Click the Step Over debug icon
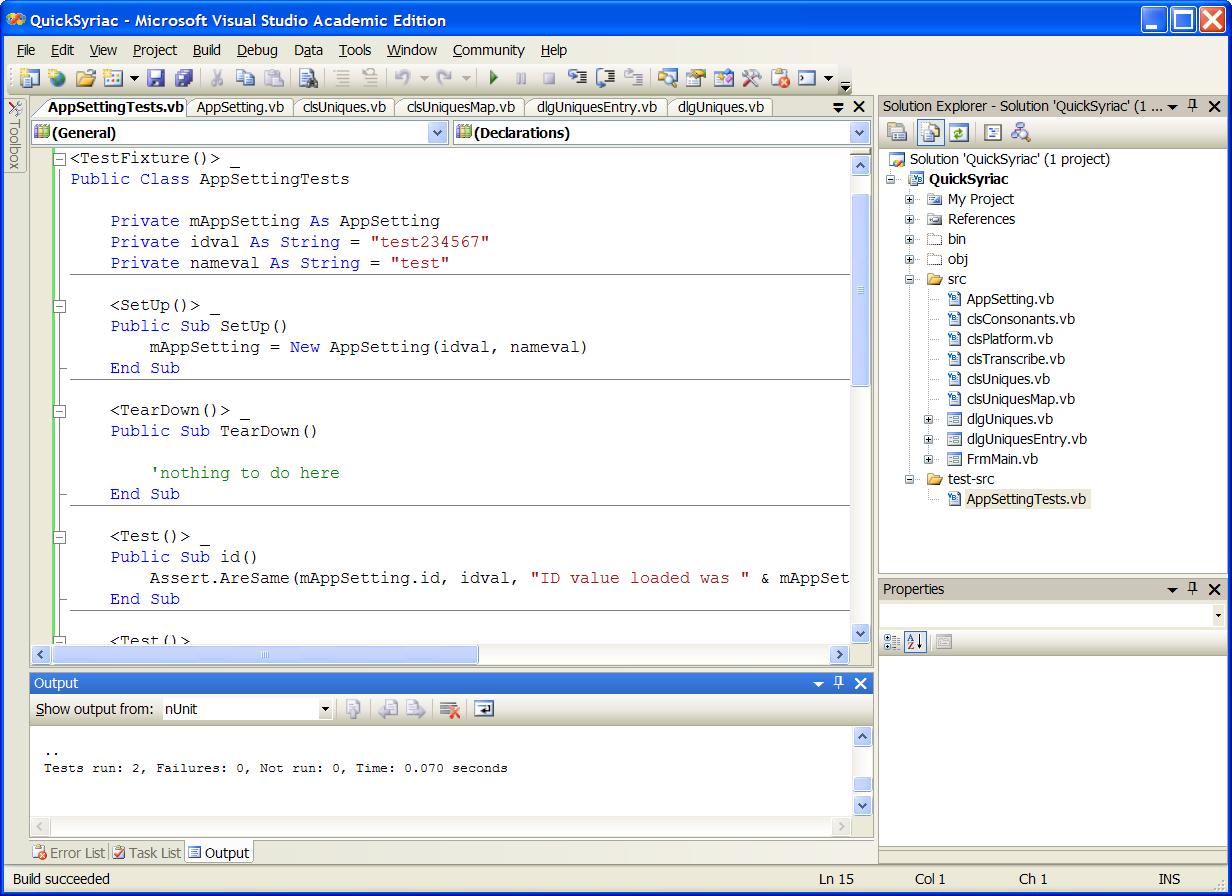Viewport: 1232px width, 896px height. click(x=605, y=78)
